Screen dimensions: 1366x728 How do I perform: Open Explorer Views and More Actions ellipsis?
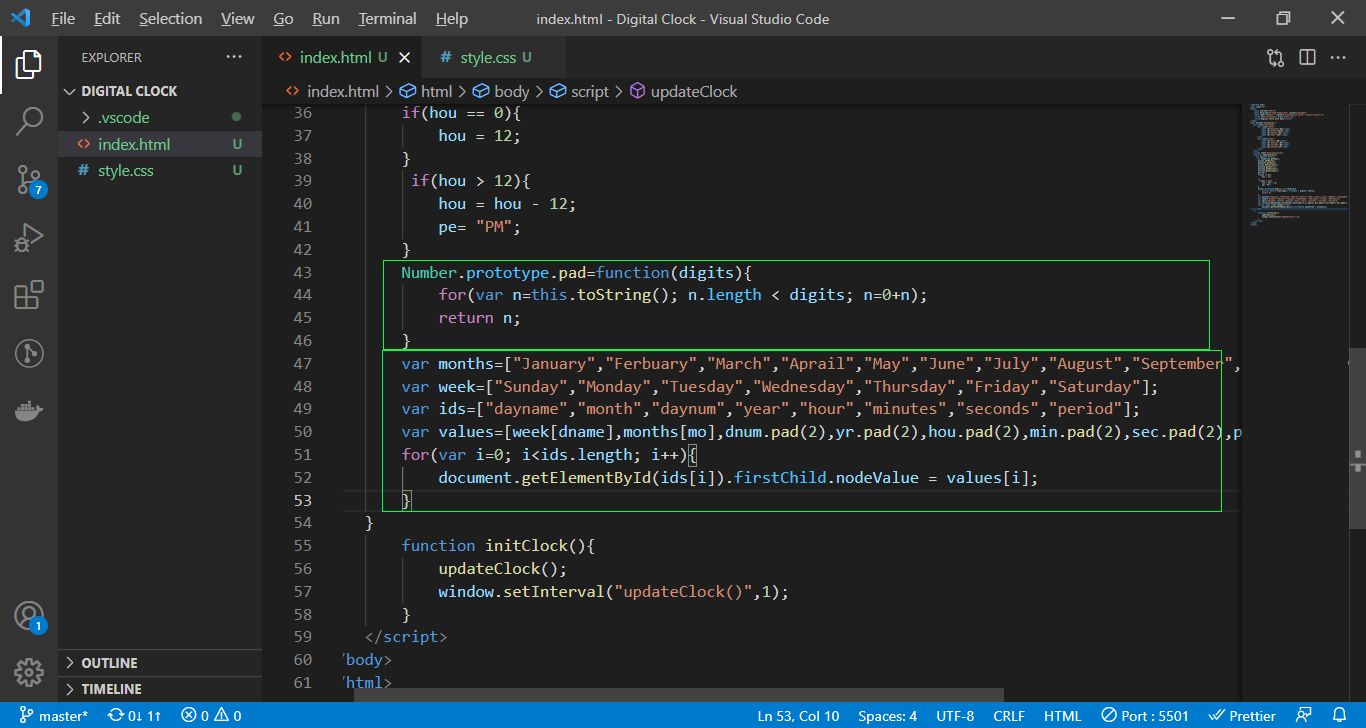click(234, 57)
